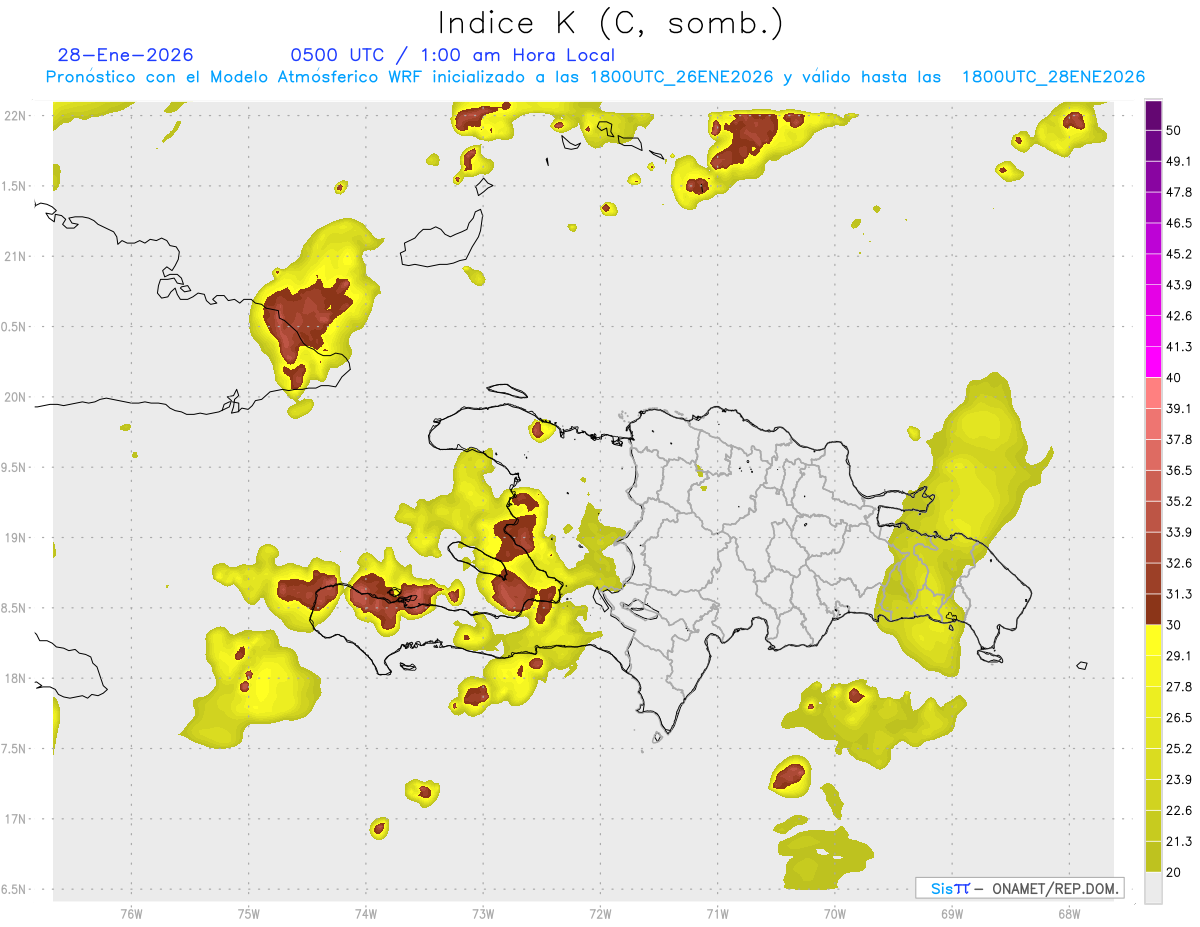The height and width of the screenshot is (927, 1200).
Task: Click the "35.2" color scale value
Action: 1179,501
